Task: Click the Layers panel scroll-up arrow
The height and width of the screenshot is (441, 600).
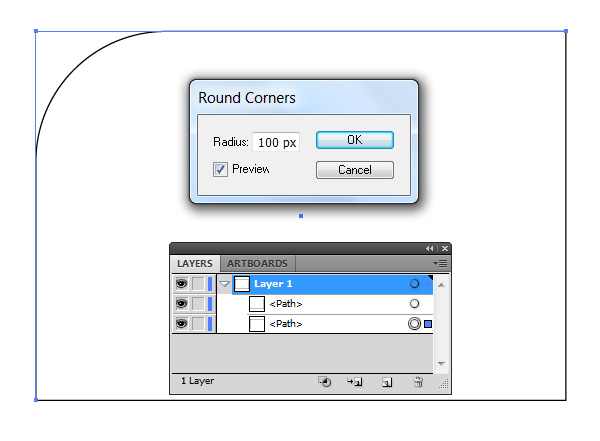Action: 441,285
